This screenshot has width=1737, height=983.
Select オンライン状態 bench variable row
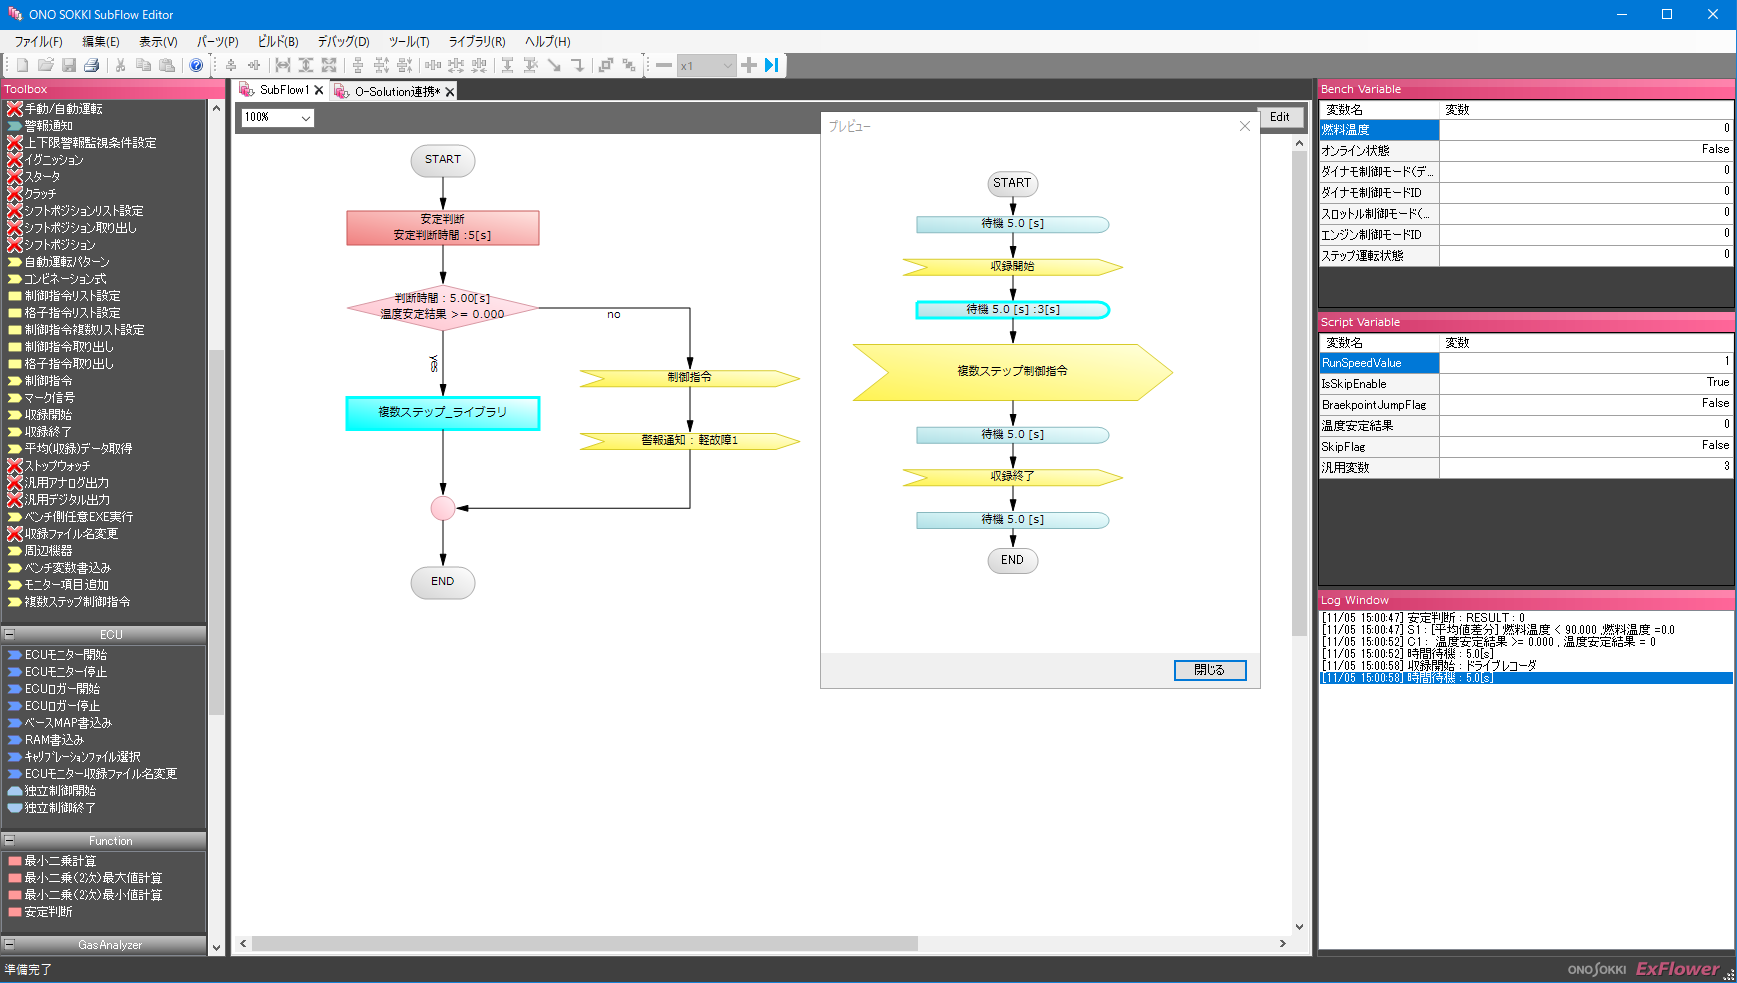click(x=1526, y=150)
